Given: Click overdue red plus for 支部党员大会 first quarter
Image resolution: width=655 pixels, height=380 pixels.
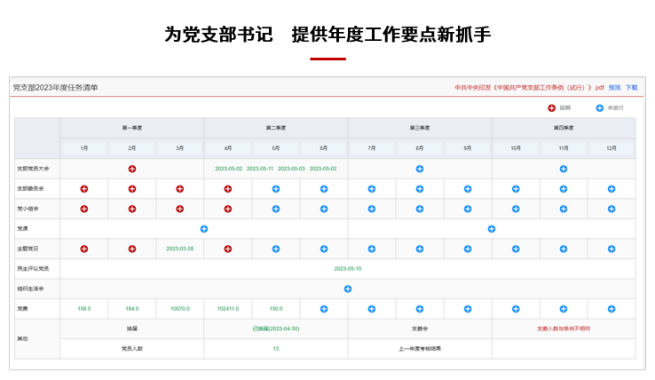Looking at the screenshot, I should click(132, 169).
